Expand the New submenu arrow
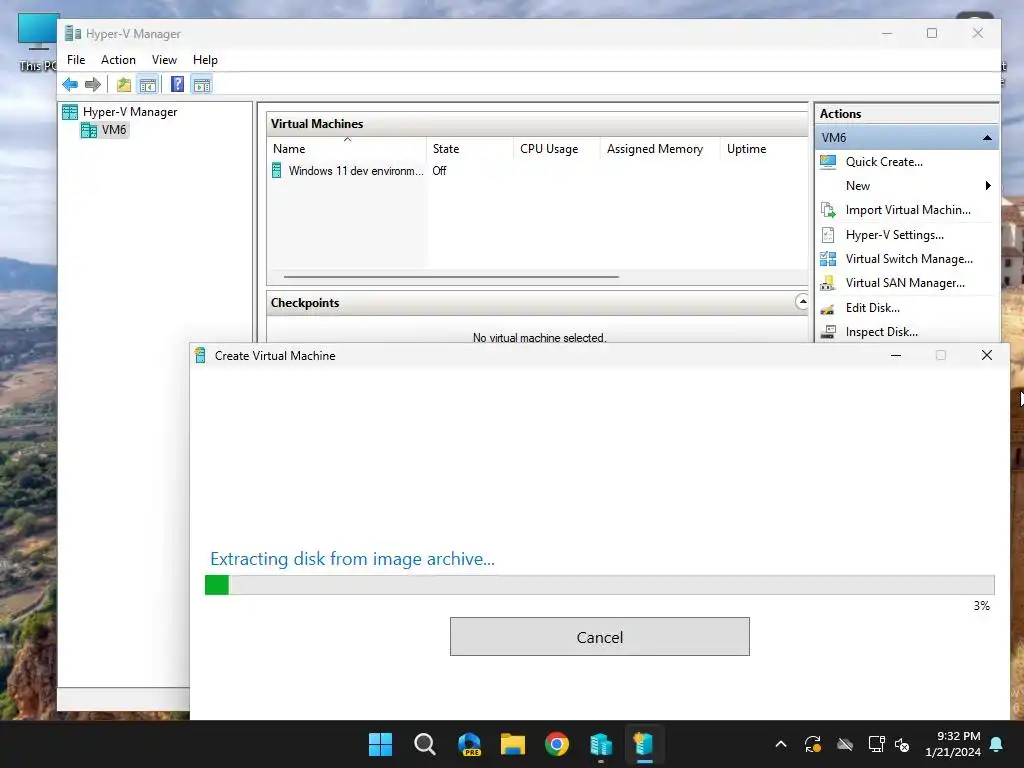Viewport: 1024px width, 768px height. (988, 186)
